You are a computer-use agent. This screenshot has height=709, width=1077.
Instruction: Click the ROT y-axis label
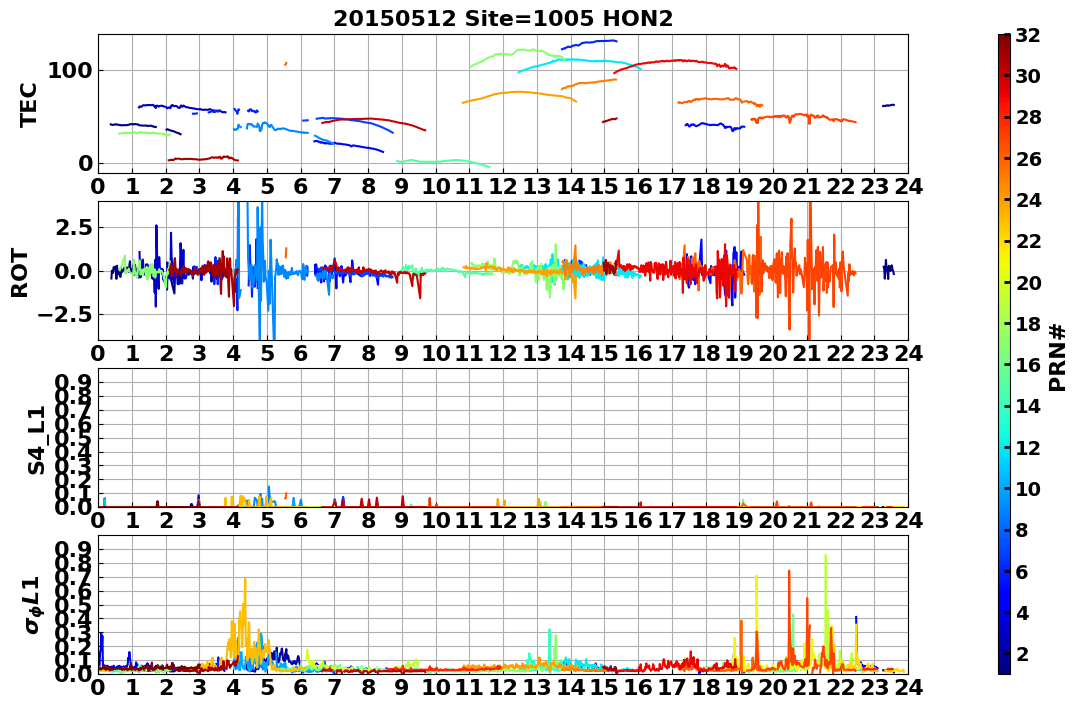(x=21, y=273)
